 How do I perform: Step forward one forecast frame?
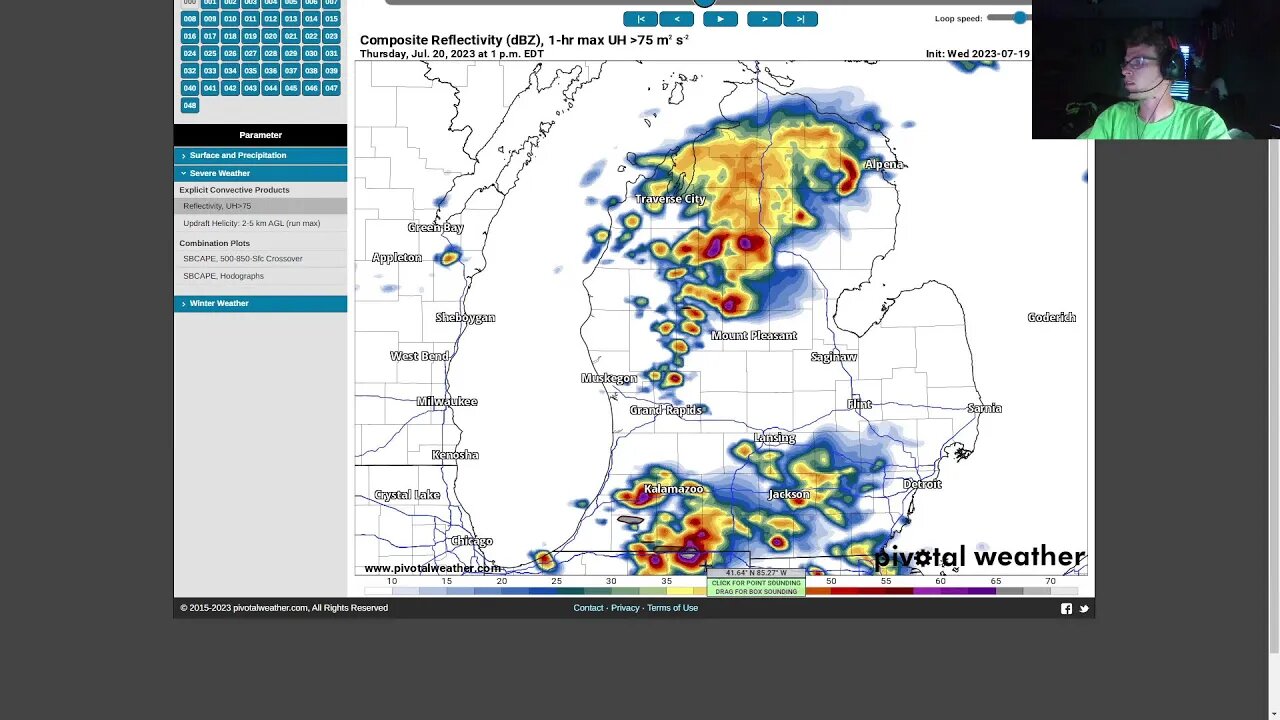[x=764, y=19]
